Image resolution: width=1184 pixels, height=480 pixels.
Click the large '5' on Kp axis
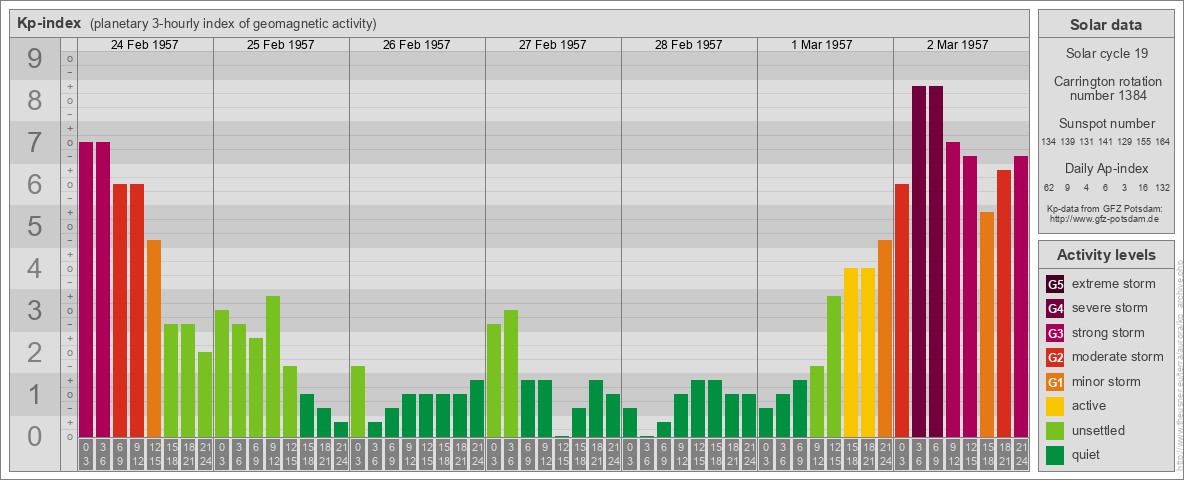35,226
